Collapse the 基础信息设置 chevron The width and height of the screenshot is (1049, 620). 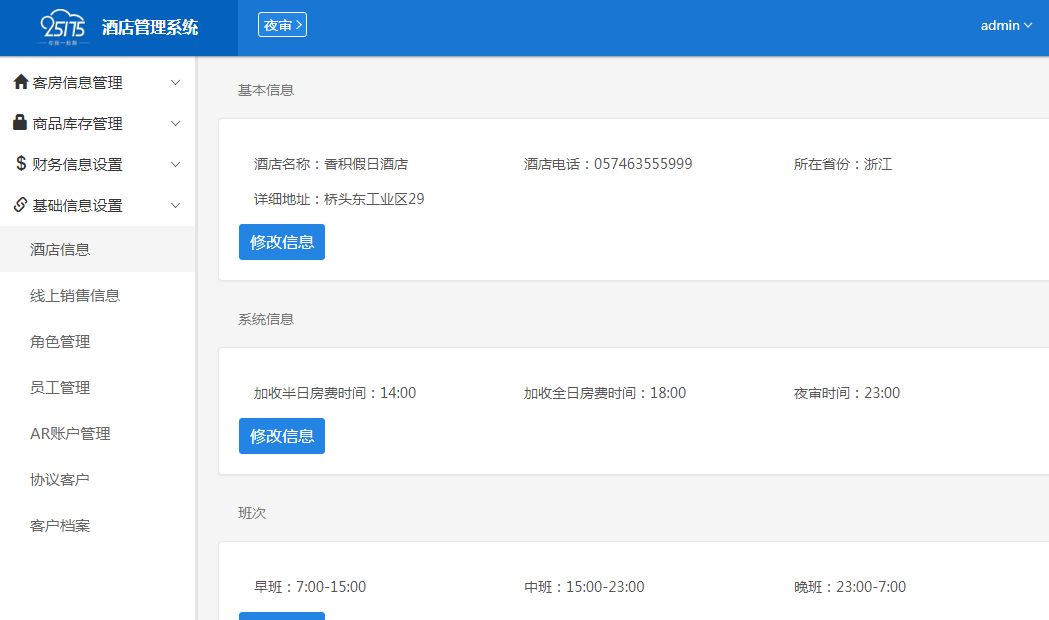point(175,205)
